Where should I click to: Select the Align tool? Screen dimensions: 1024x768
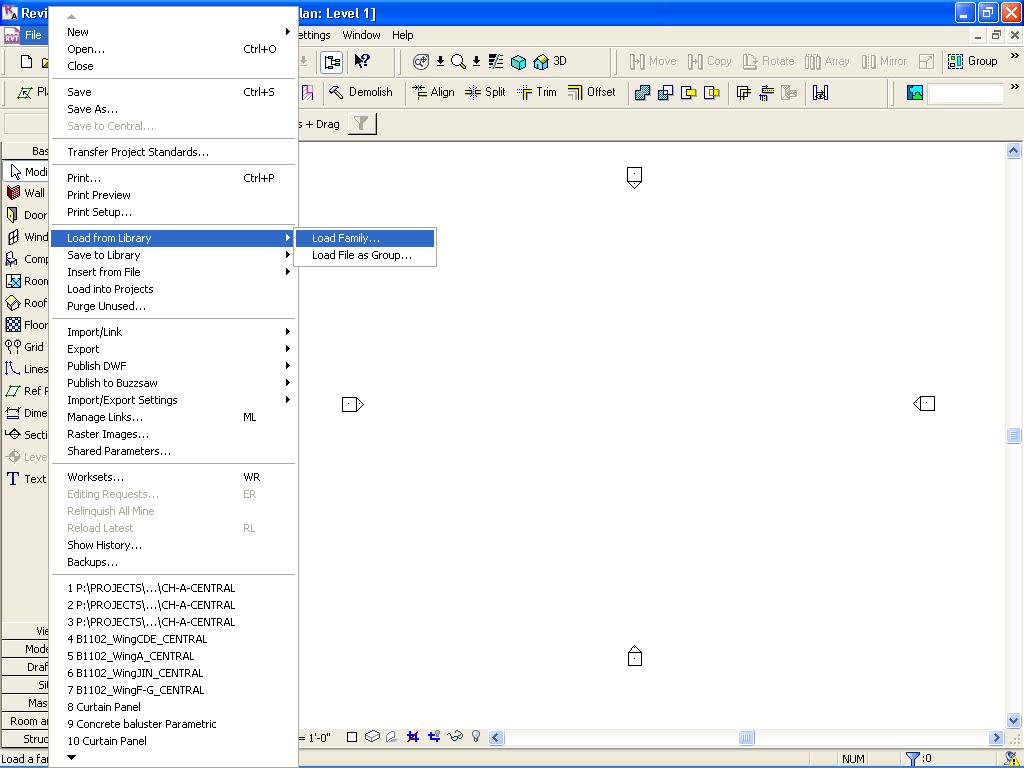click(x=433, y=92)
